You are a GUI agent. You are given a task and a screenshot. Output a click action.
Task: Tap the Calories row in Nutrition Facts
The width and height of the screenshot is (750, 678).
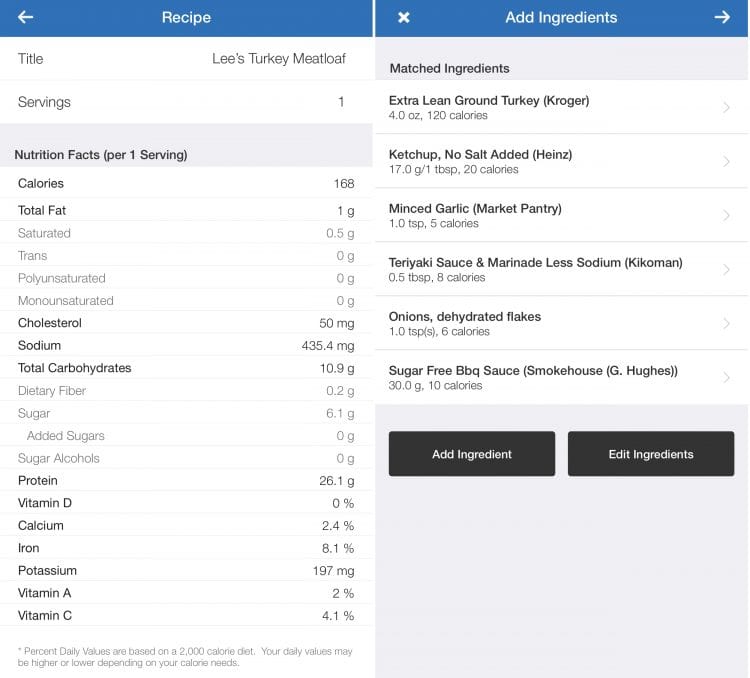pos(186,183)
